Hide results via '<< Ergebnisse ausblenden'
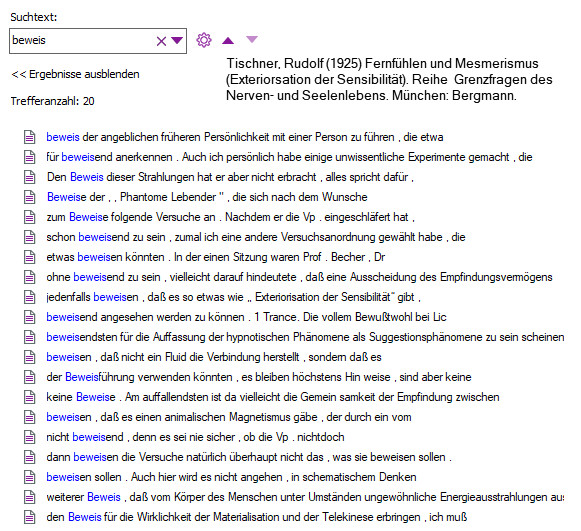 (75, 74)
